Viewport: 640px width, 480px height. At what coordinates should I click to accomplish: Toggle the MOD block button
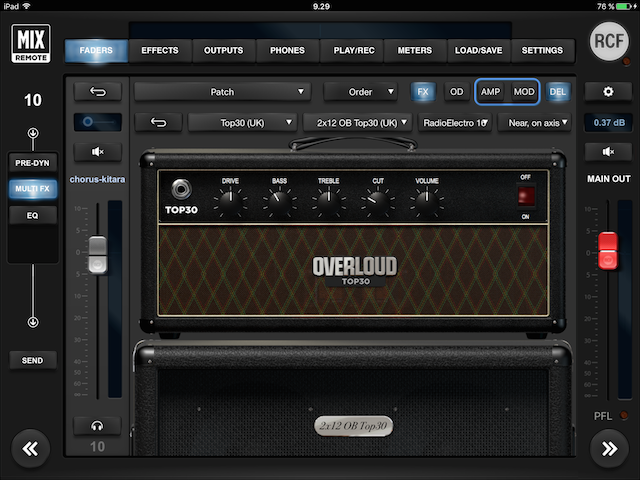coord(524,92)
